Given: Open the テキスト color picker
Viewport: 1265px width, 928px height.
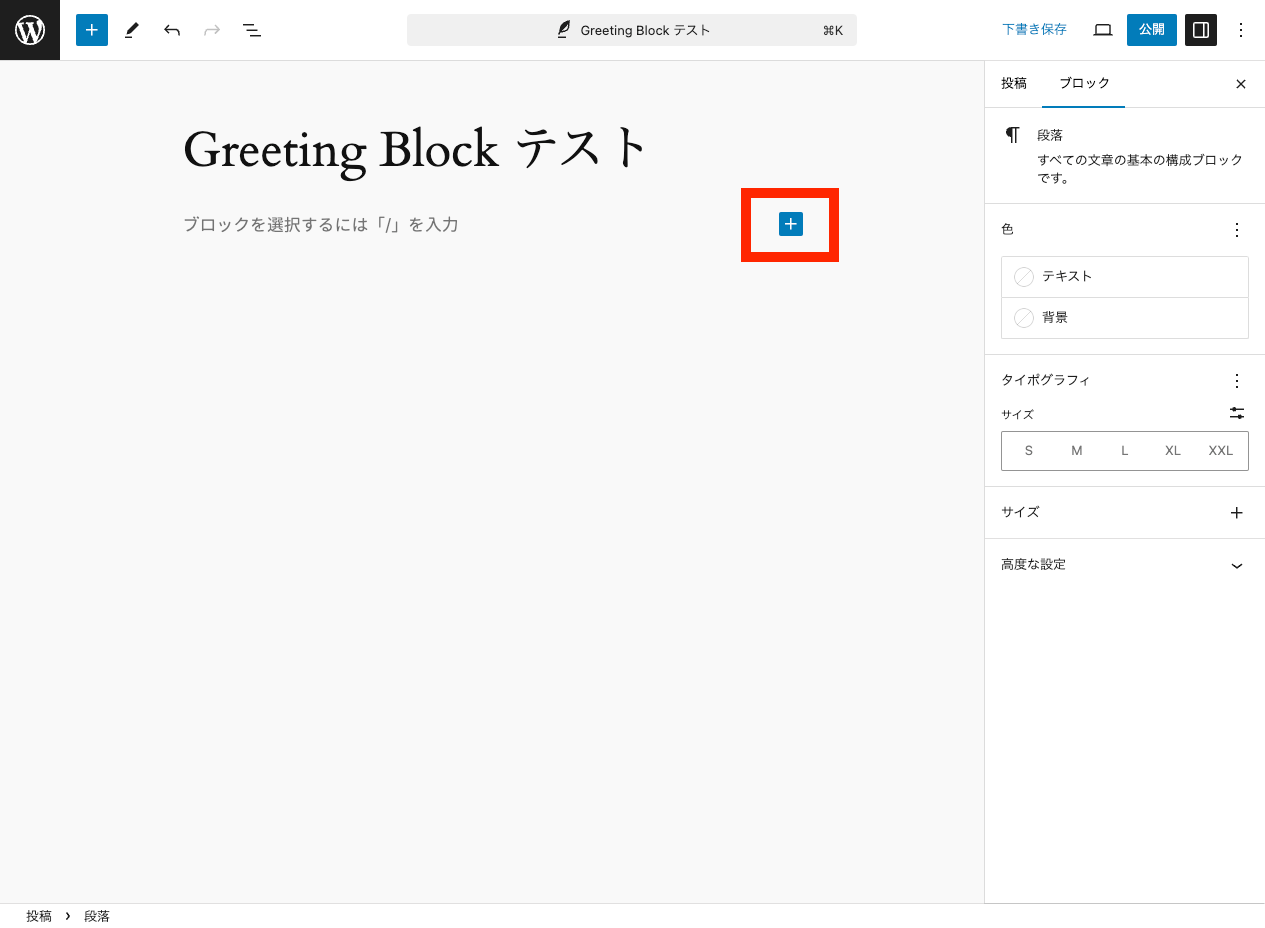Looking at the screenshot, I should [x=1125, y=277].
